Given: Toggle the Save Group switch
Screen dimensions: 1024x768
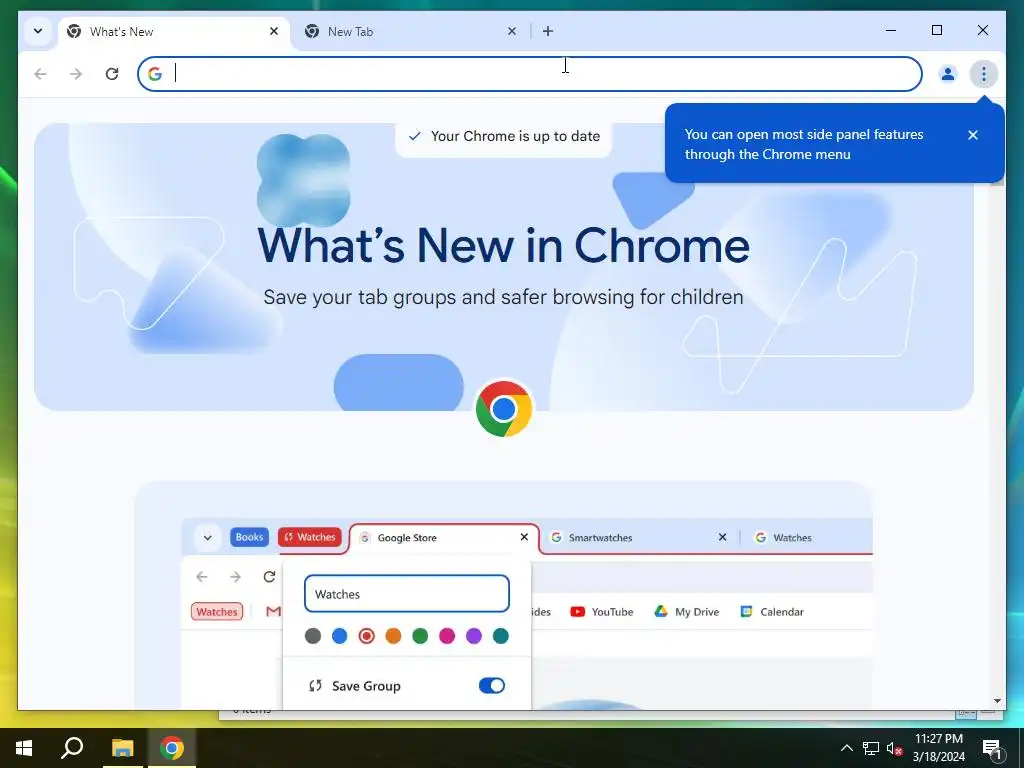Looking at the screenshot, I should point(492,686).
